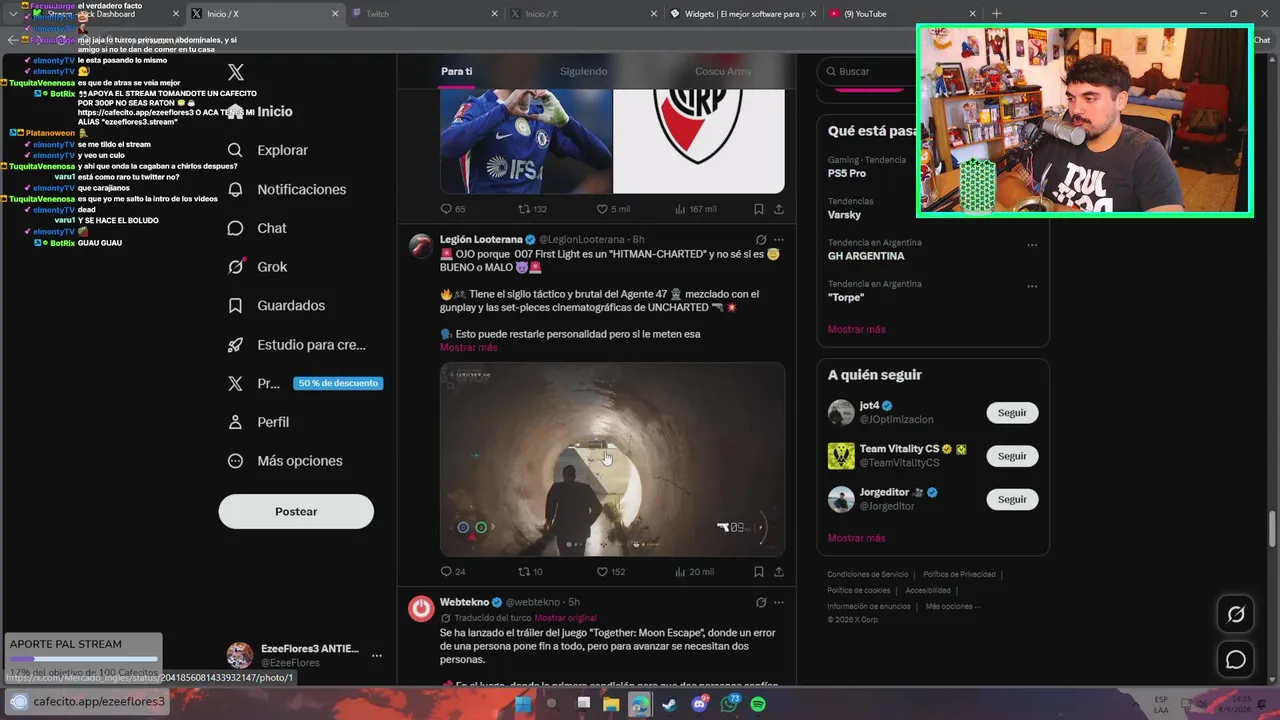Reply to the Legión Looterana post
Viewport: 1280px width, 720px height.
point(453,572)
